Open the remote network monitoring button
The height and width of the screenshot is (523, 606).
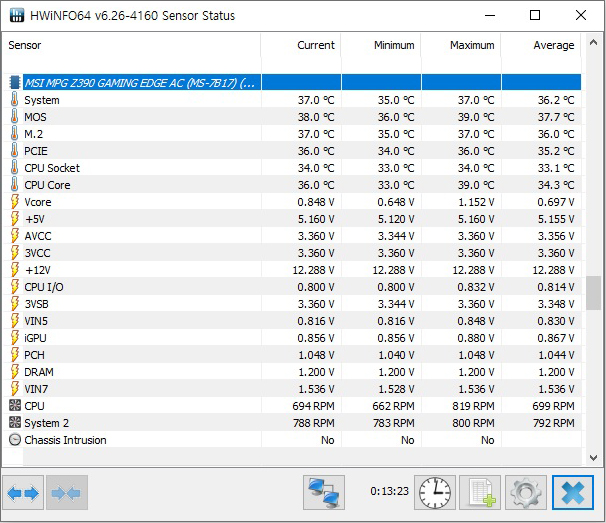[324, 493]
